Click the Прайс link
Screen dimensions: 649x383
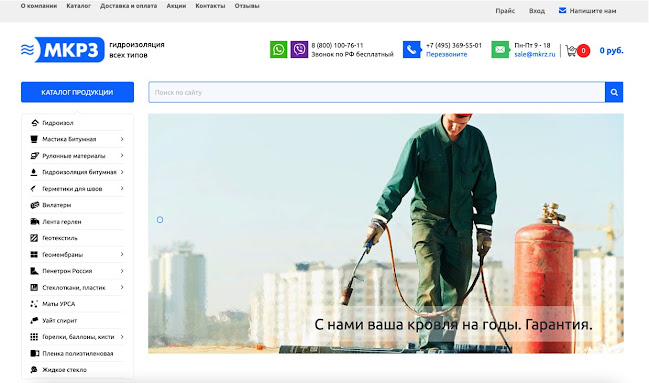pos(505,11)
